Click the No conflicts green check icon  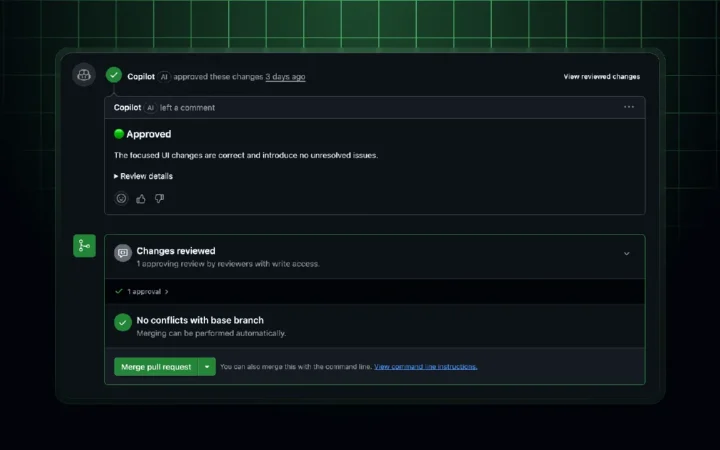[x=123, y=322]
